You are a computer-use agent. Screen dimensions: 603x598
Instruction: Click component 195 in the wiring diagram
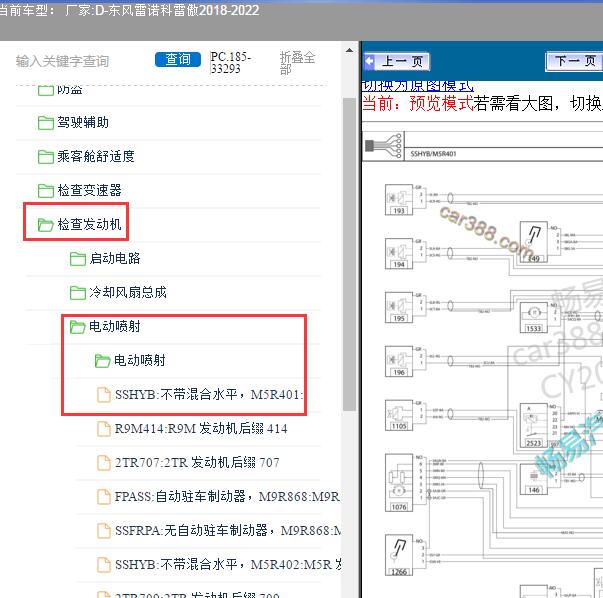[399, 307]
